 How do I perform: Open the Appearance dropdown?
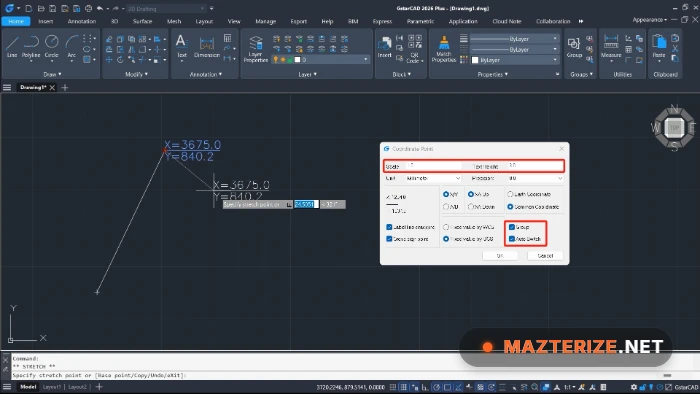650,20
